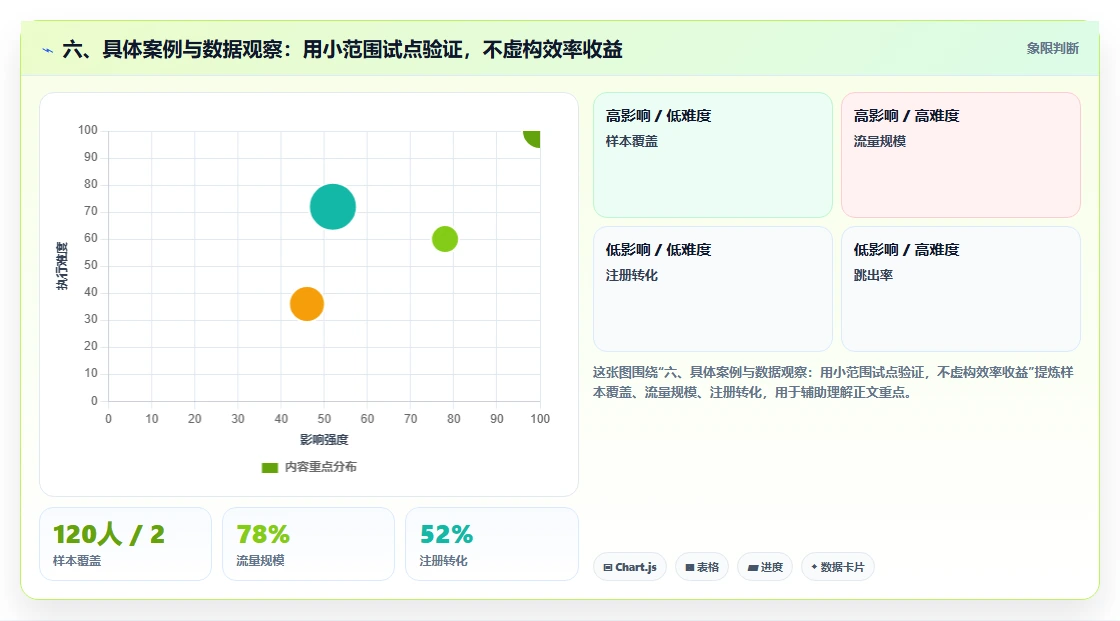
Task: Click the description paragraph starting 这张图围绕
Action: pyautogui.click(x=833, y=382)
